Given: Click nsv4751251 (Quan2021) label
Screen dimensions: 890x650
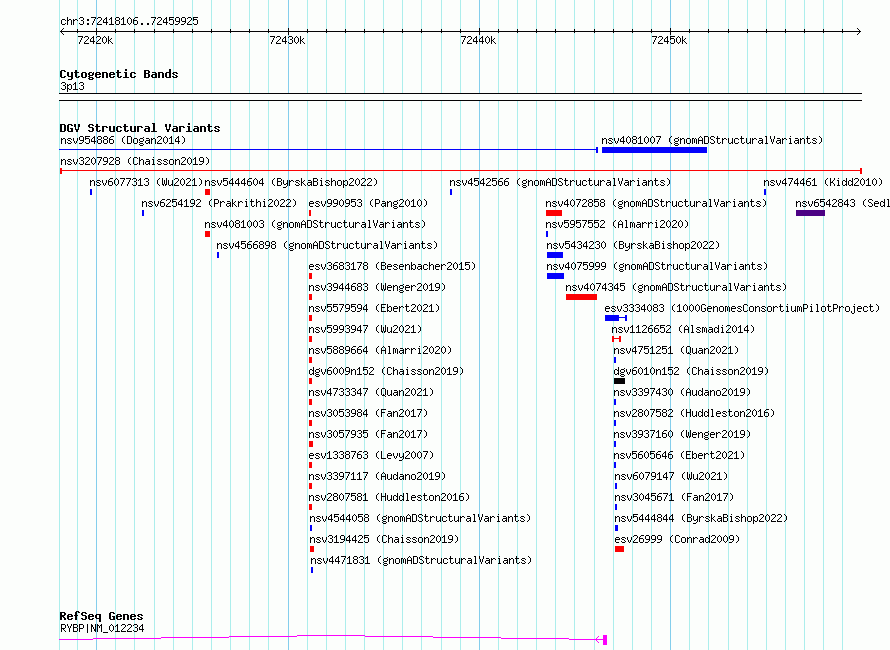Looking at the screenshot, I should coord(676,350).
